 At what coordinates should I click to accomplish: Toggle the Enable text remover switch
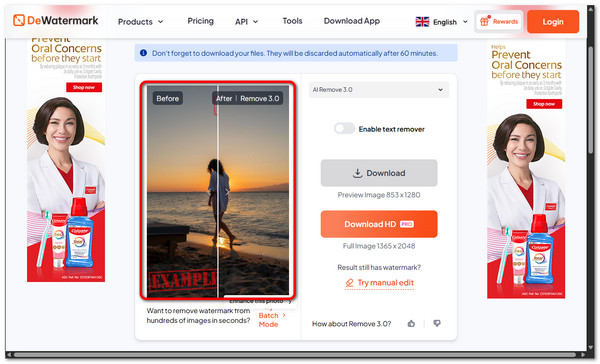click(x=344, y=129)
